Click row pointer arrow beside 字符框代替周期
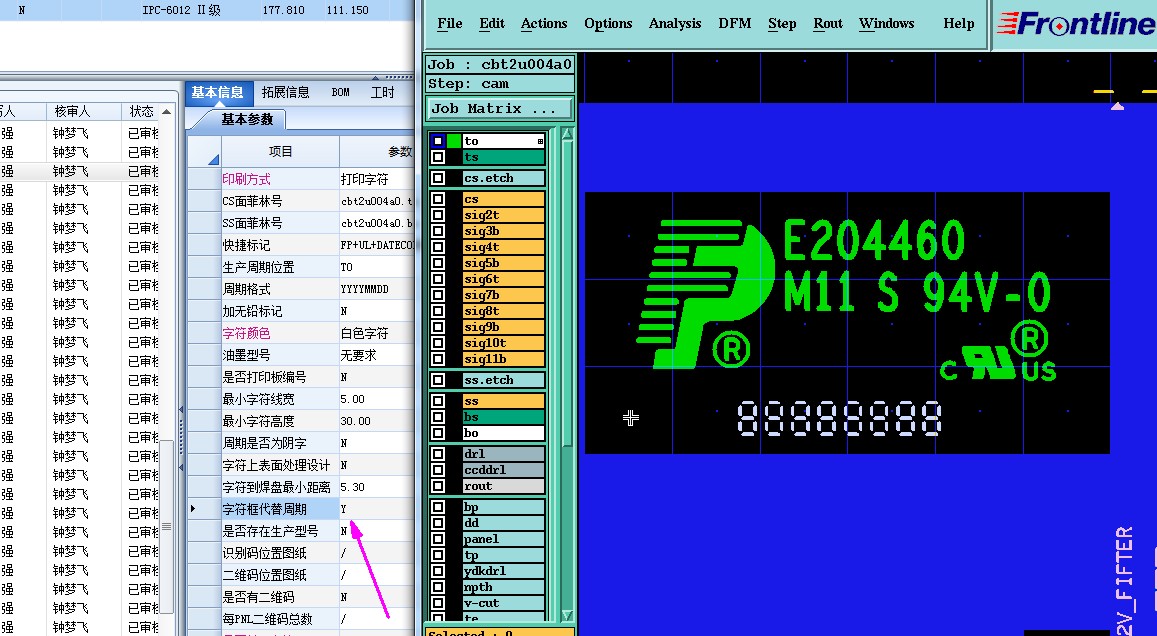Screen dimensions: 1157x636 tap(193, 508)
